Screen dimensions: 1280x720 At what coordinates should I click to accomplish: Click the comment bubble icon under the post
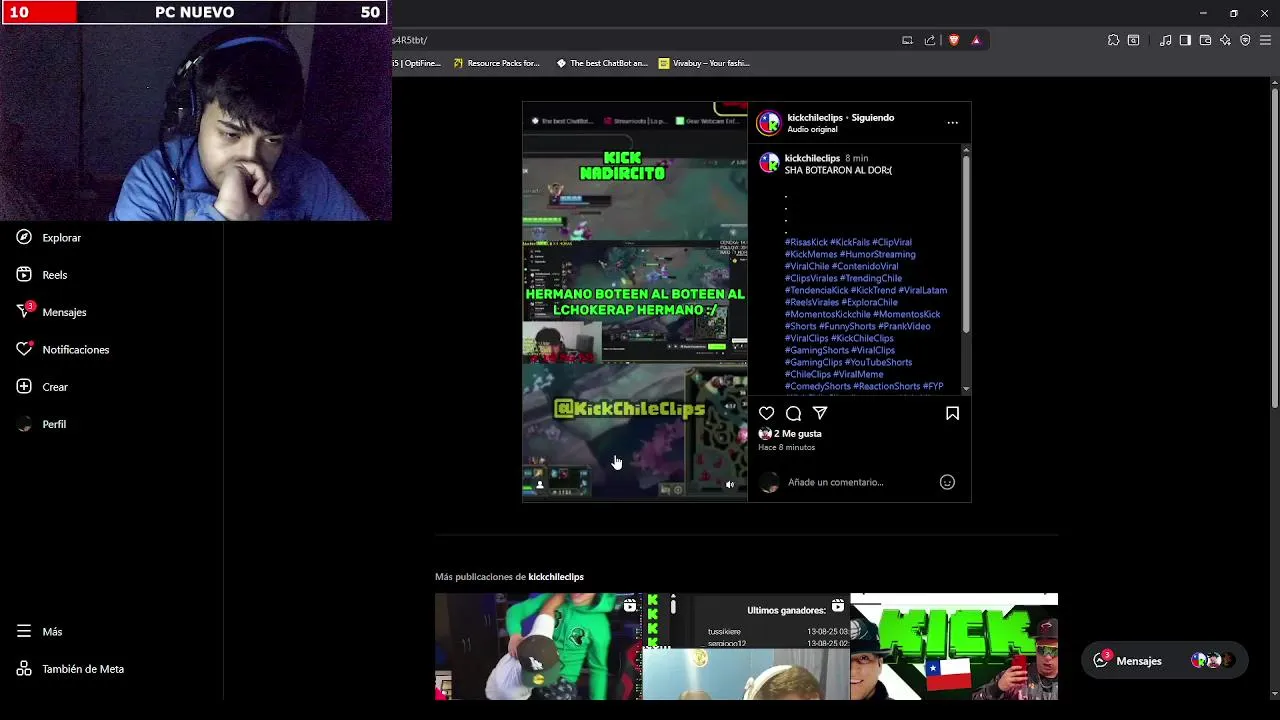point(793,413)
